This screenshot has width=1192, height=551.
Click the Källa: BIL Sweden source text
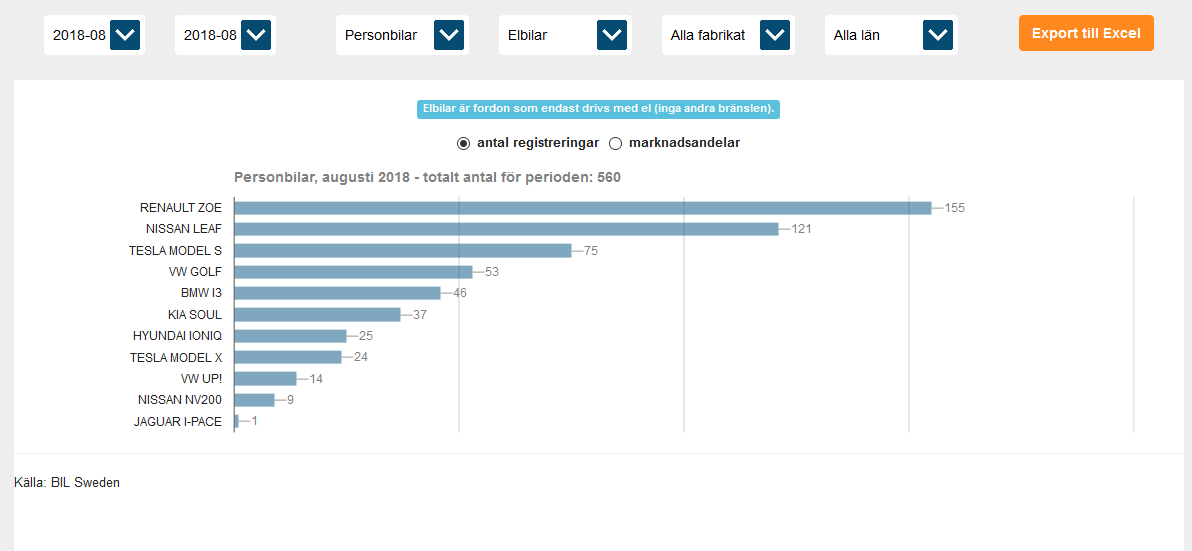pyautogui.click(x=67, y=483)
